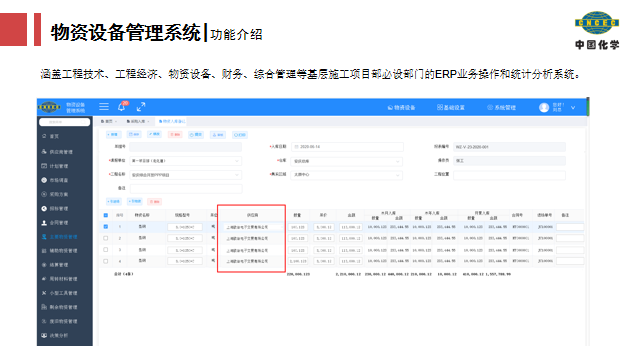
Task: Click the red delete button in top toolbar
Action: pyautogui.click(x=175, y=135)
